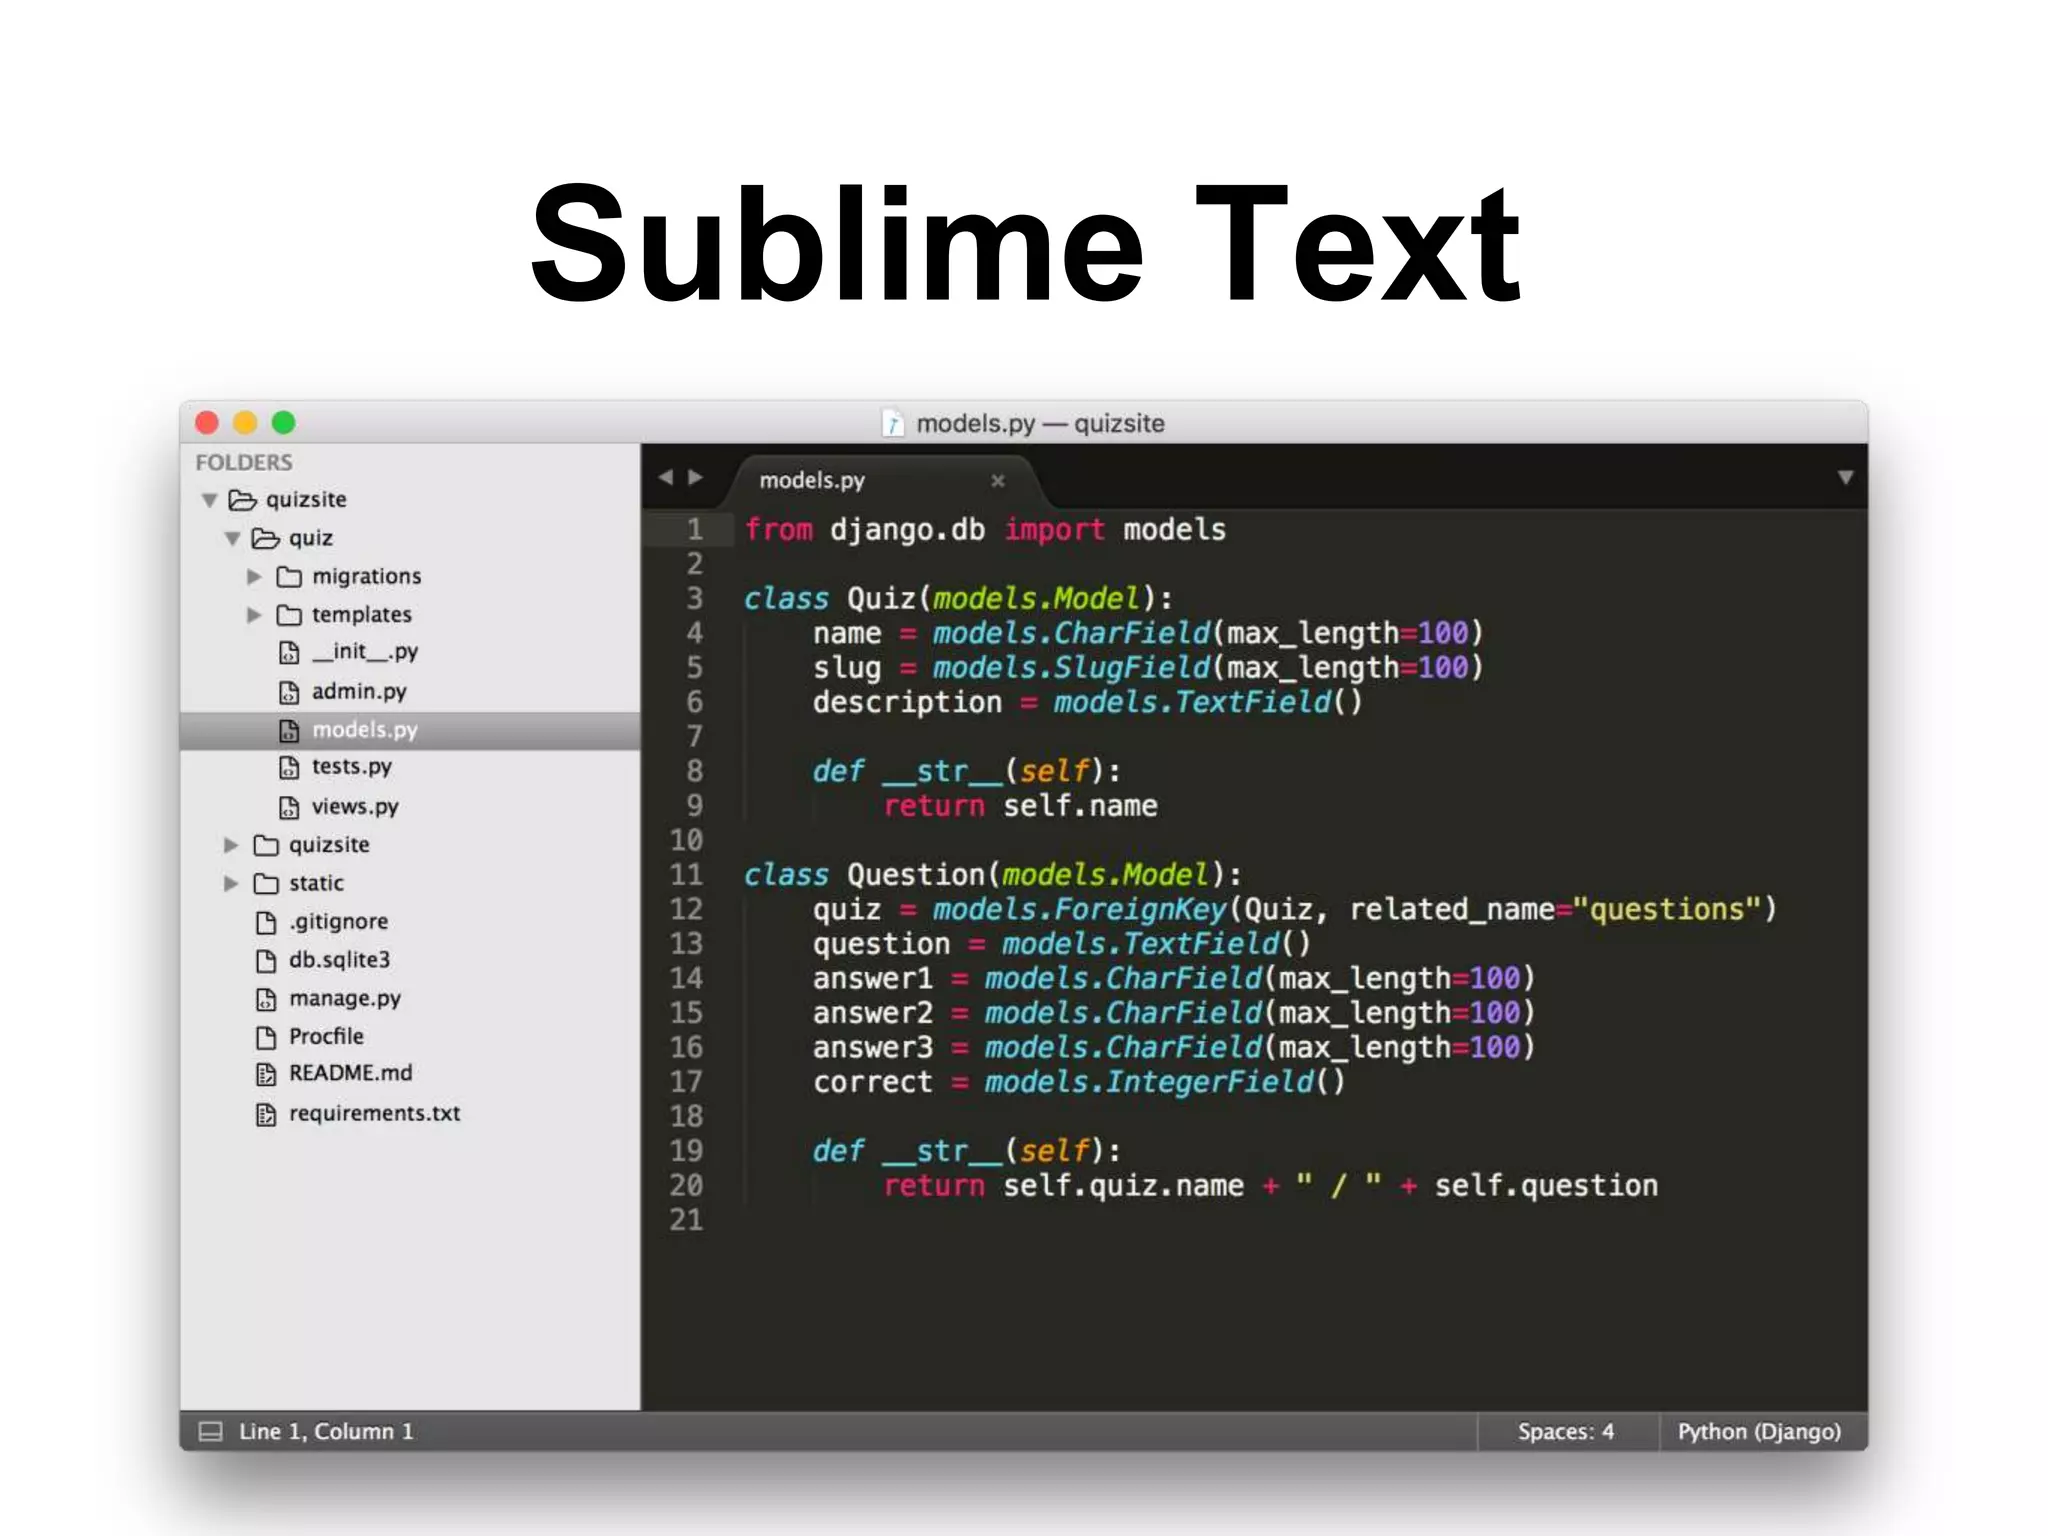Go to next tab with right arrow

coord(696,478)
